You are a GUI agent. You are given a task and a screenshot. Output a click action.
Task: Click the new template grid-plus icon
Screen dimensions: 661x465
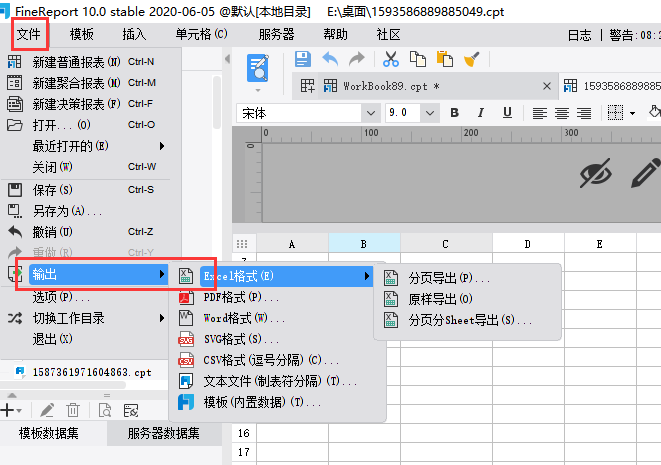307,86
